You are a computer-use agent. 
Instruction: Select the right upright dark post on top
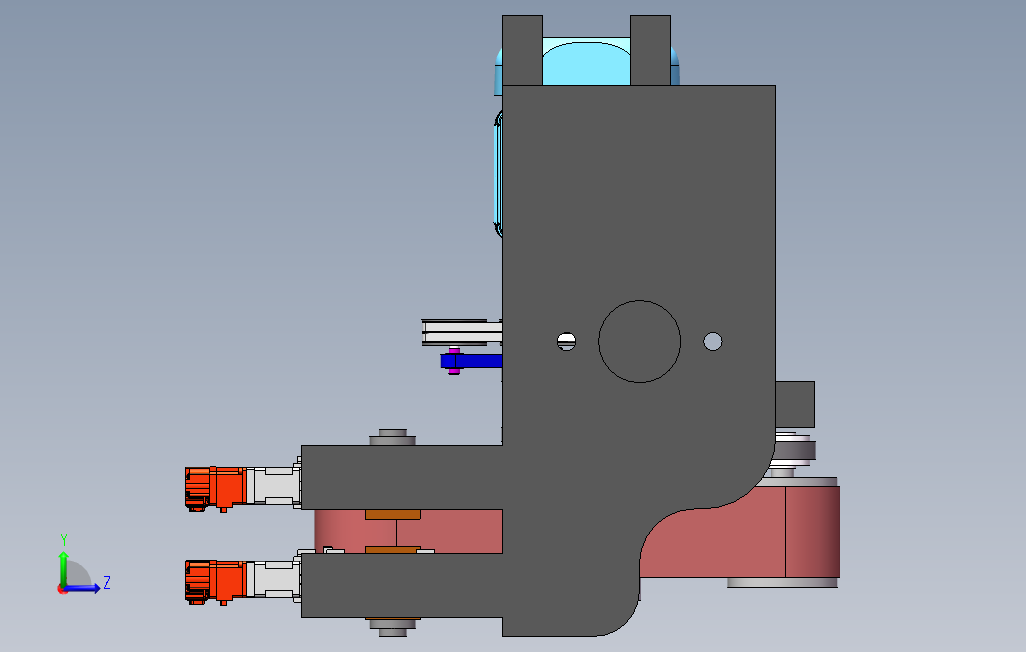(x=650, y=50)
